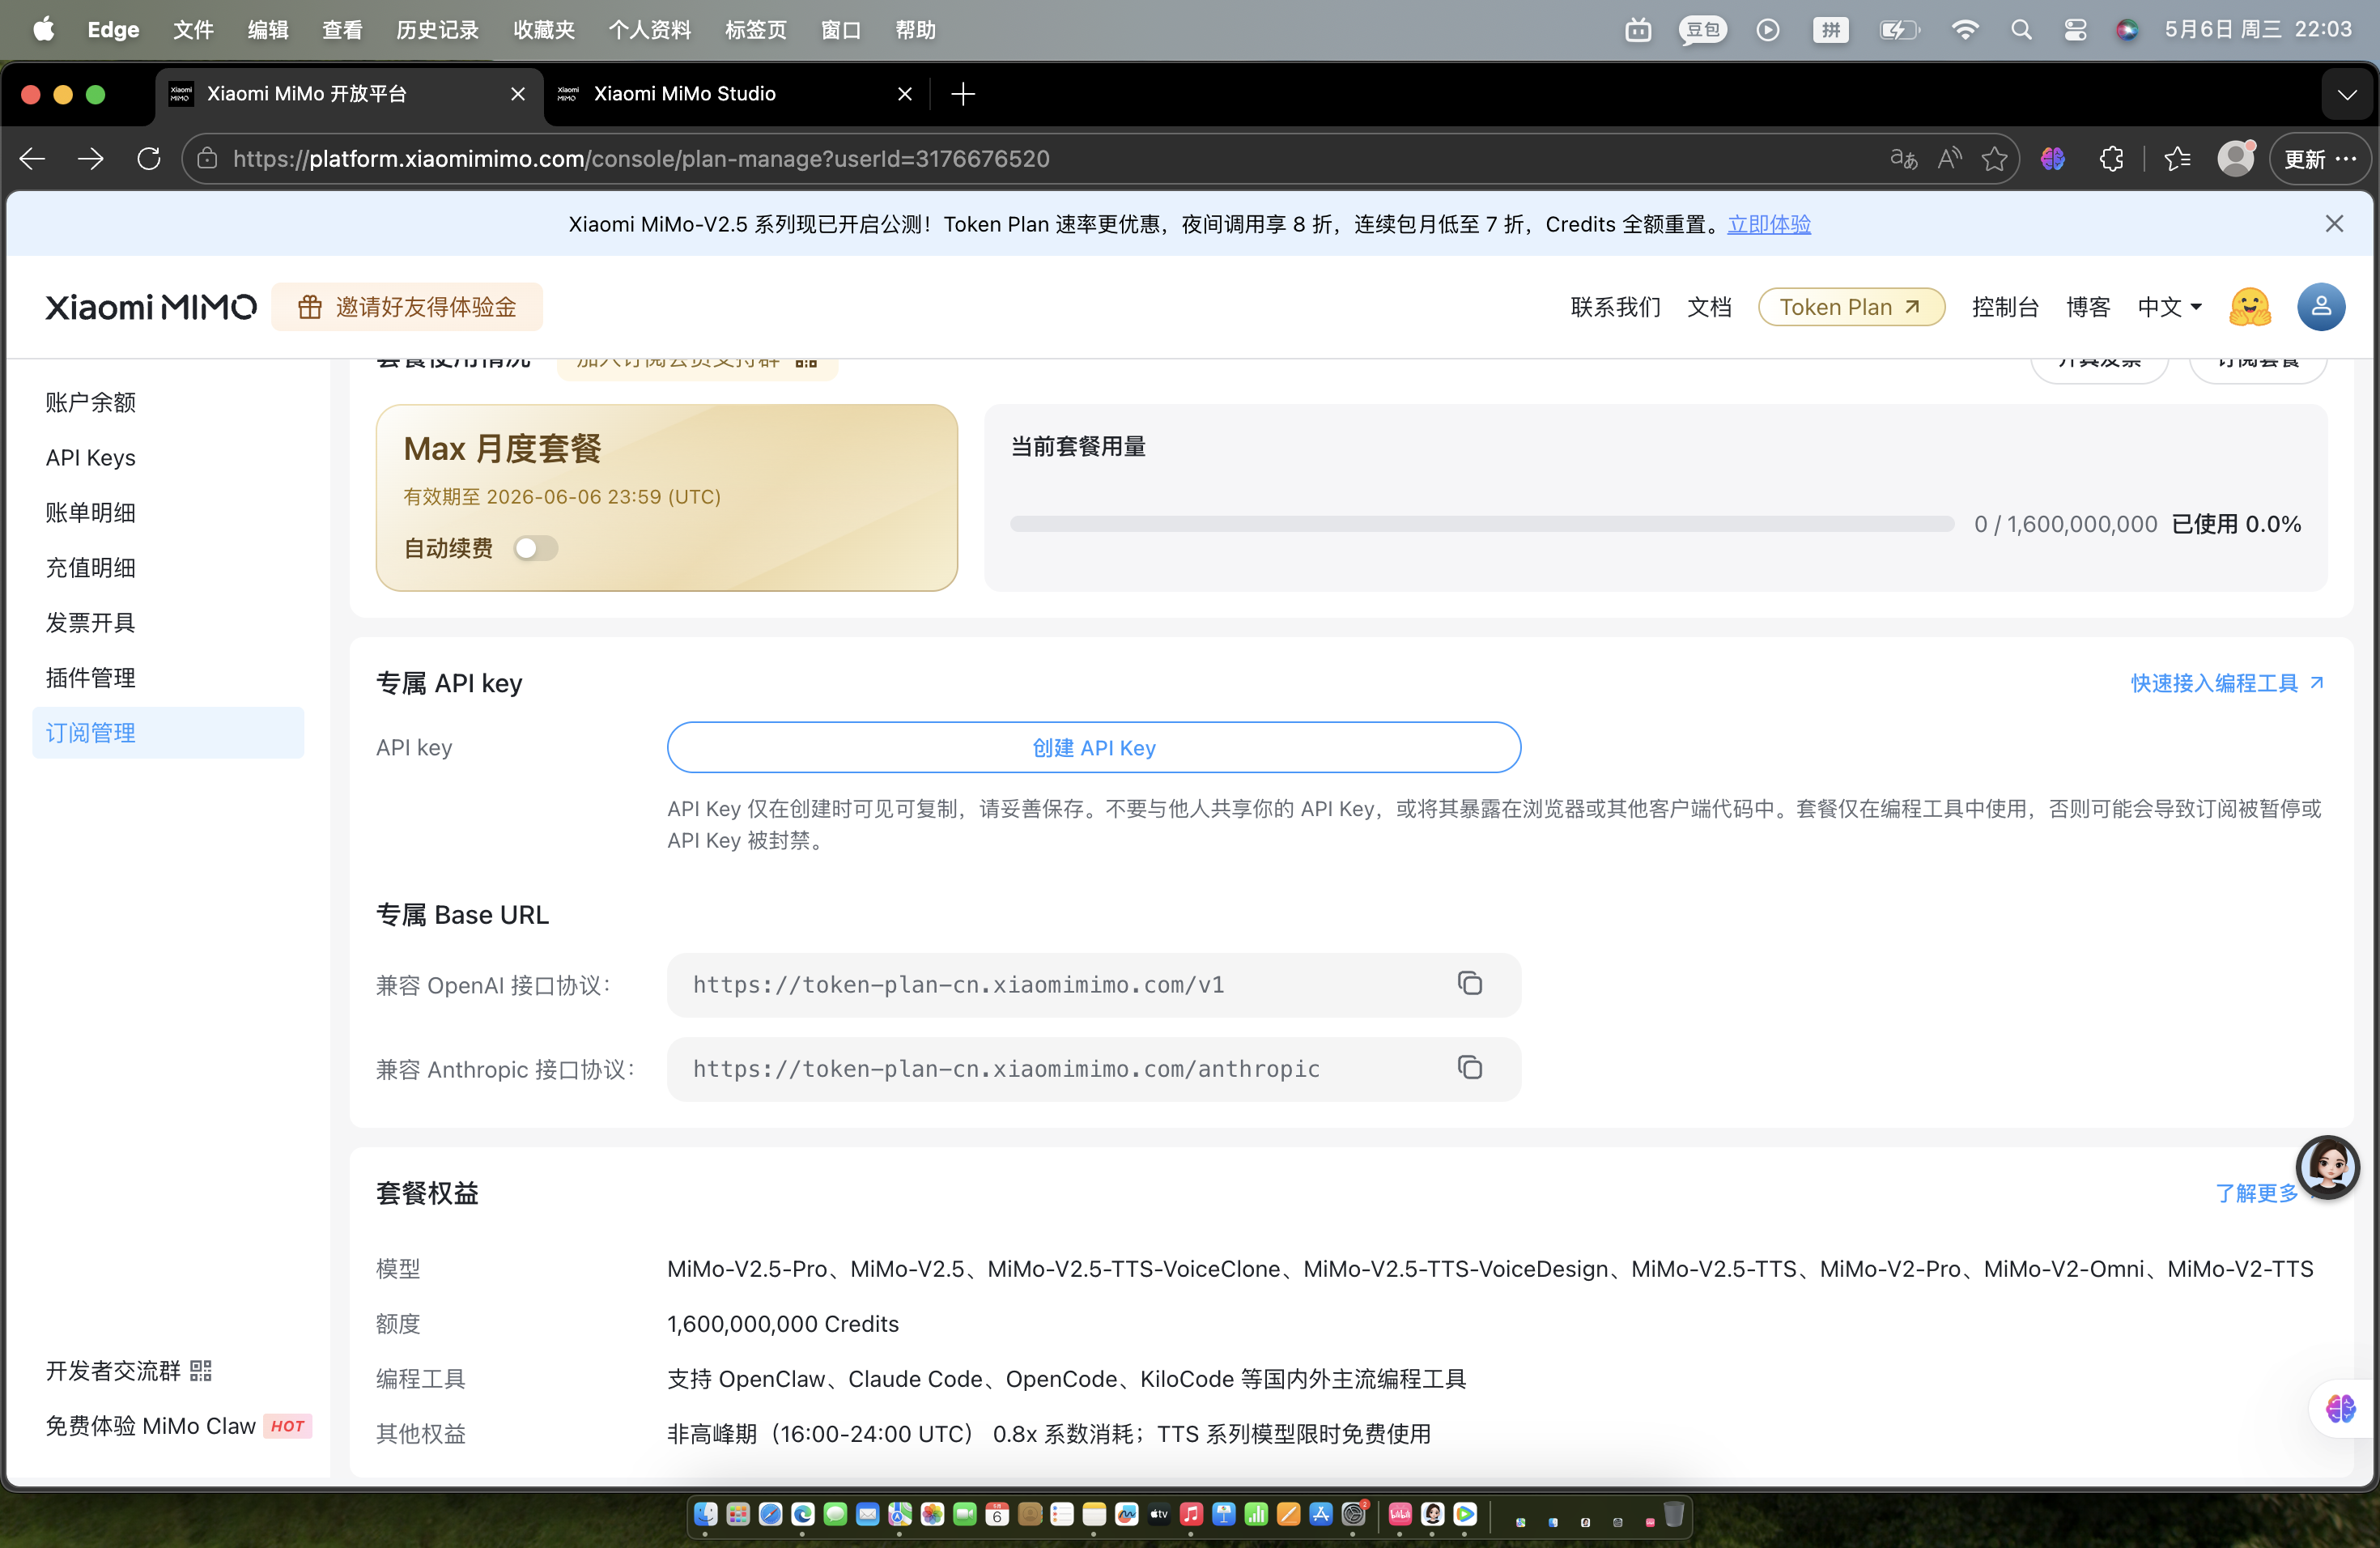Click the 豆包 menu bar icon
This screenshot has height=1548, width=2380.
(x=1702, y=30)
